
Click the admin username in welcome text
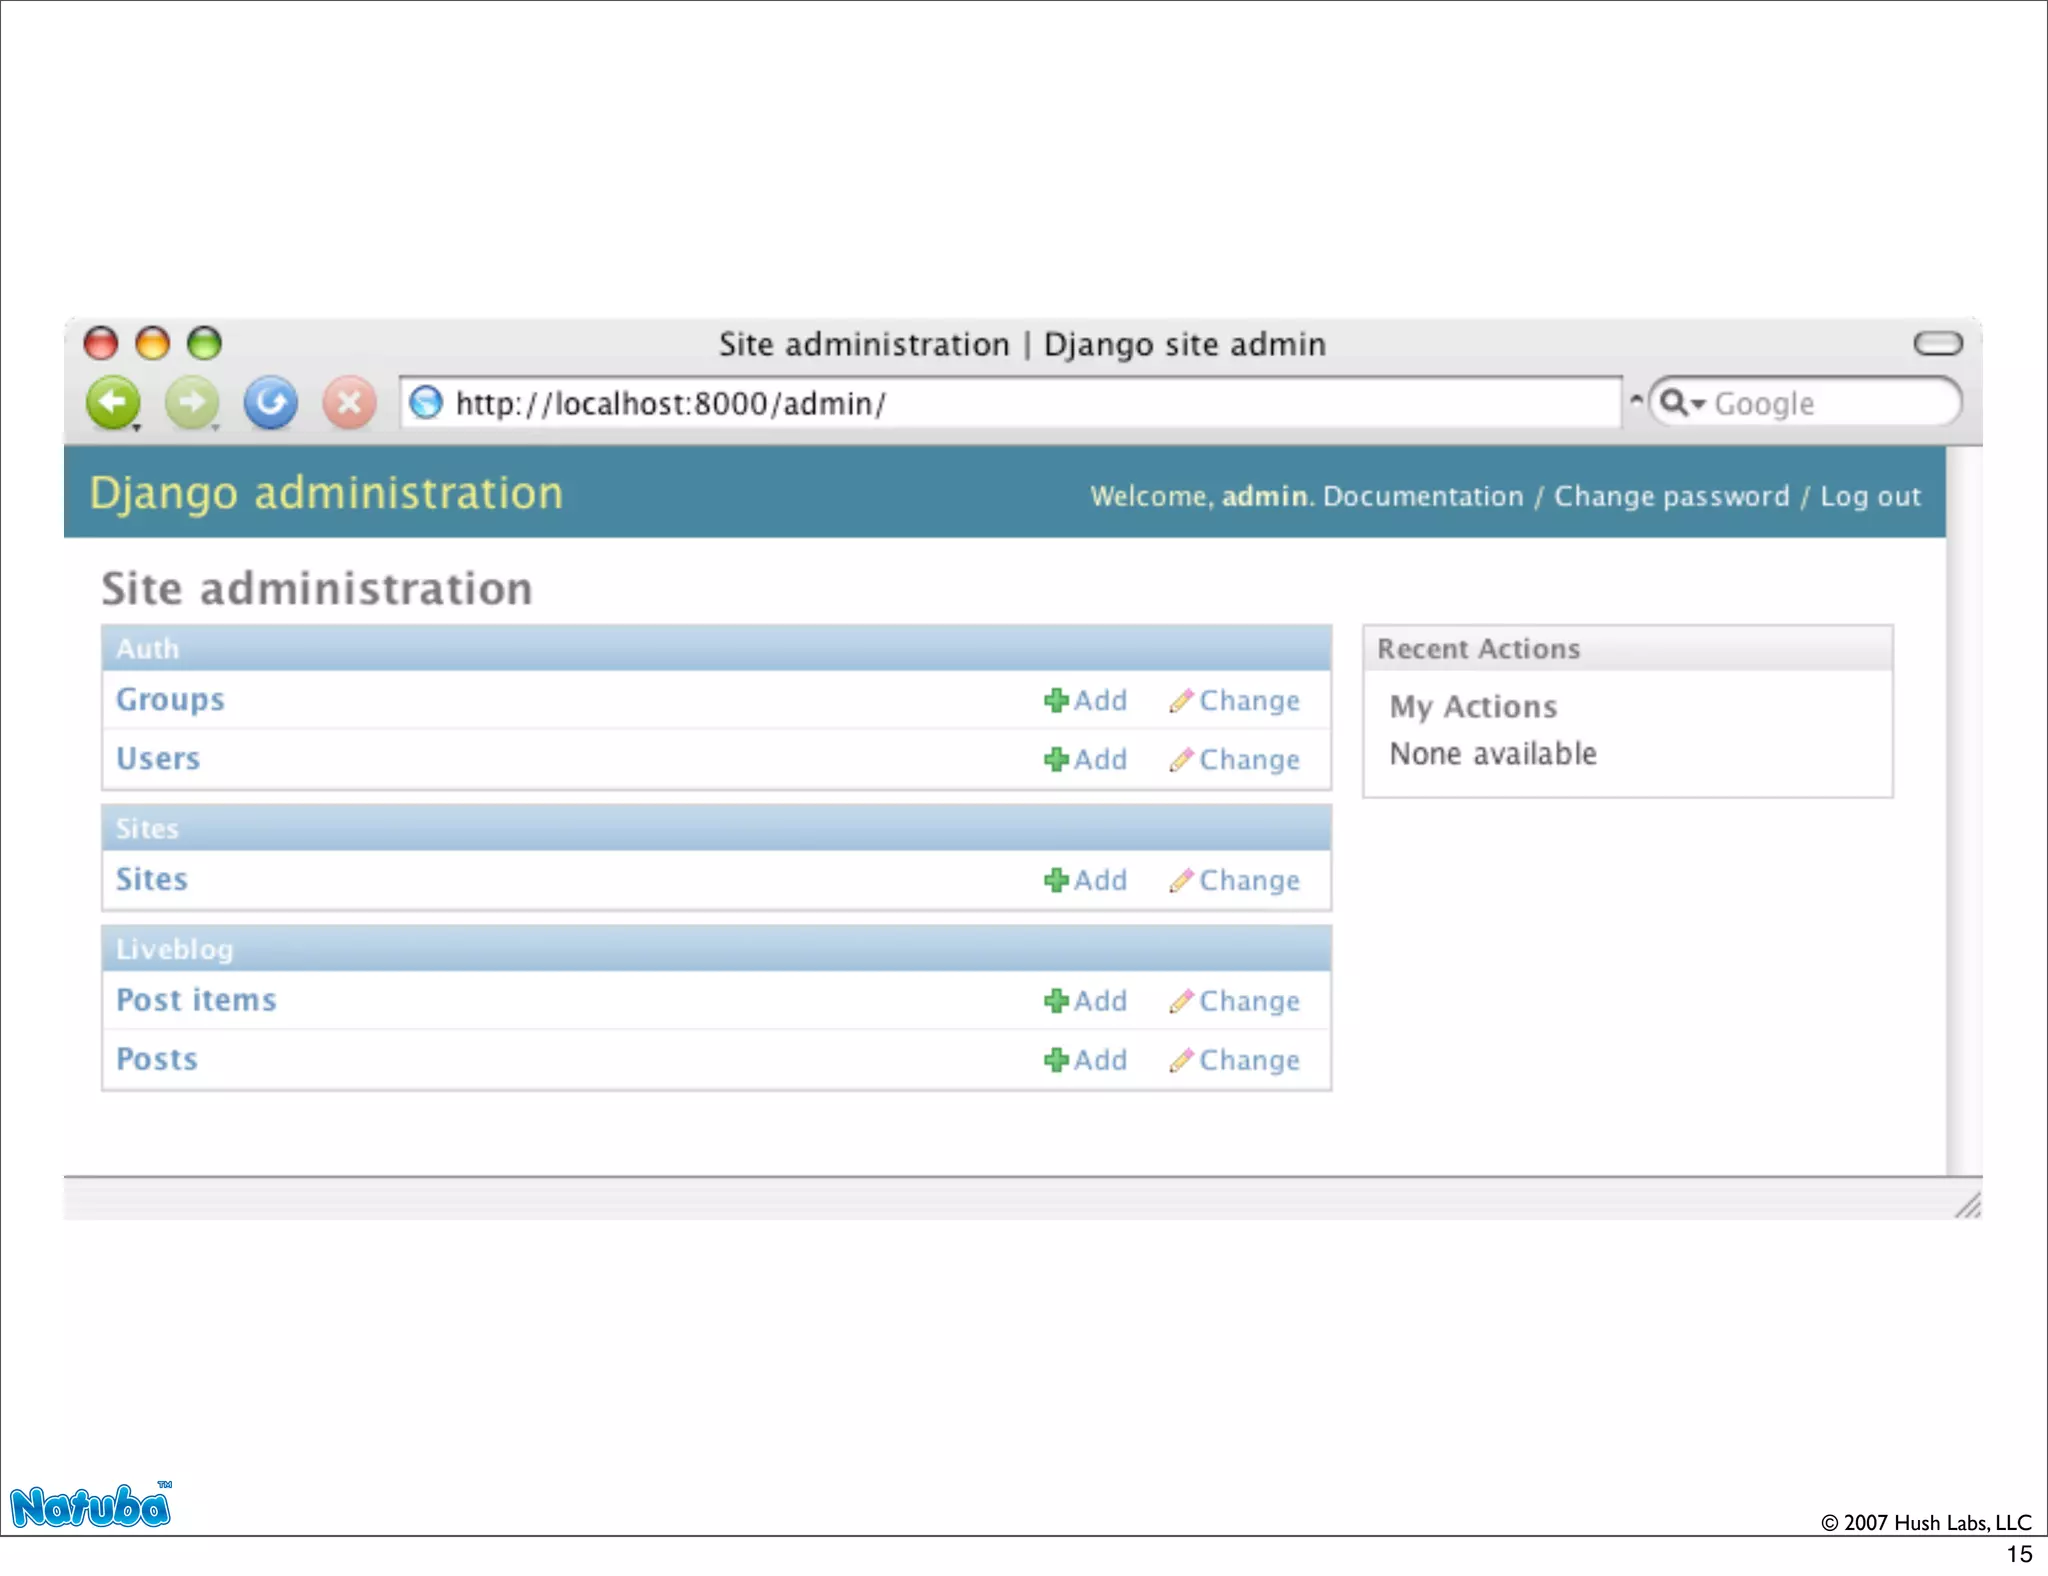coord(1265,496)
